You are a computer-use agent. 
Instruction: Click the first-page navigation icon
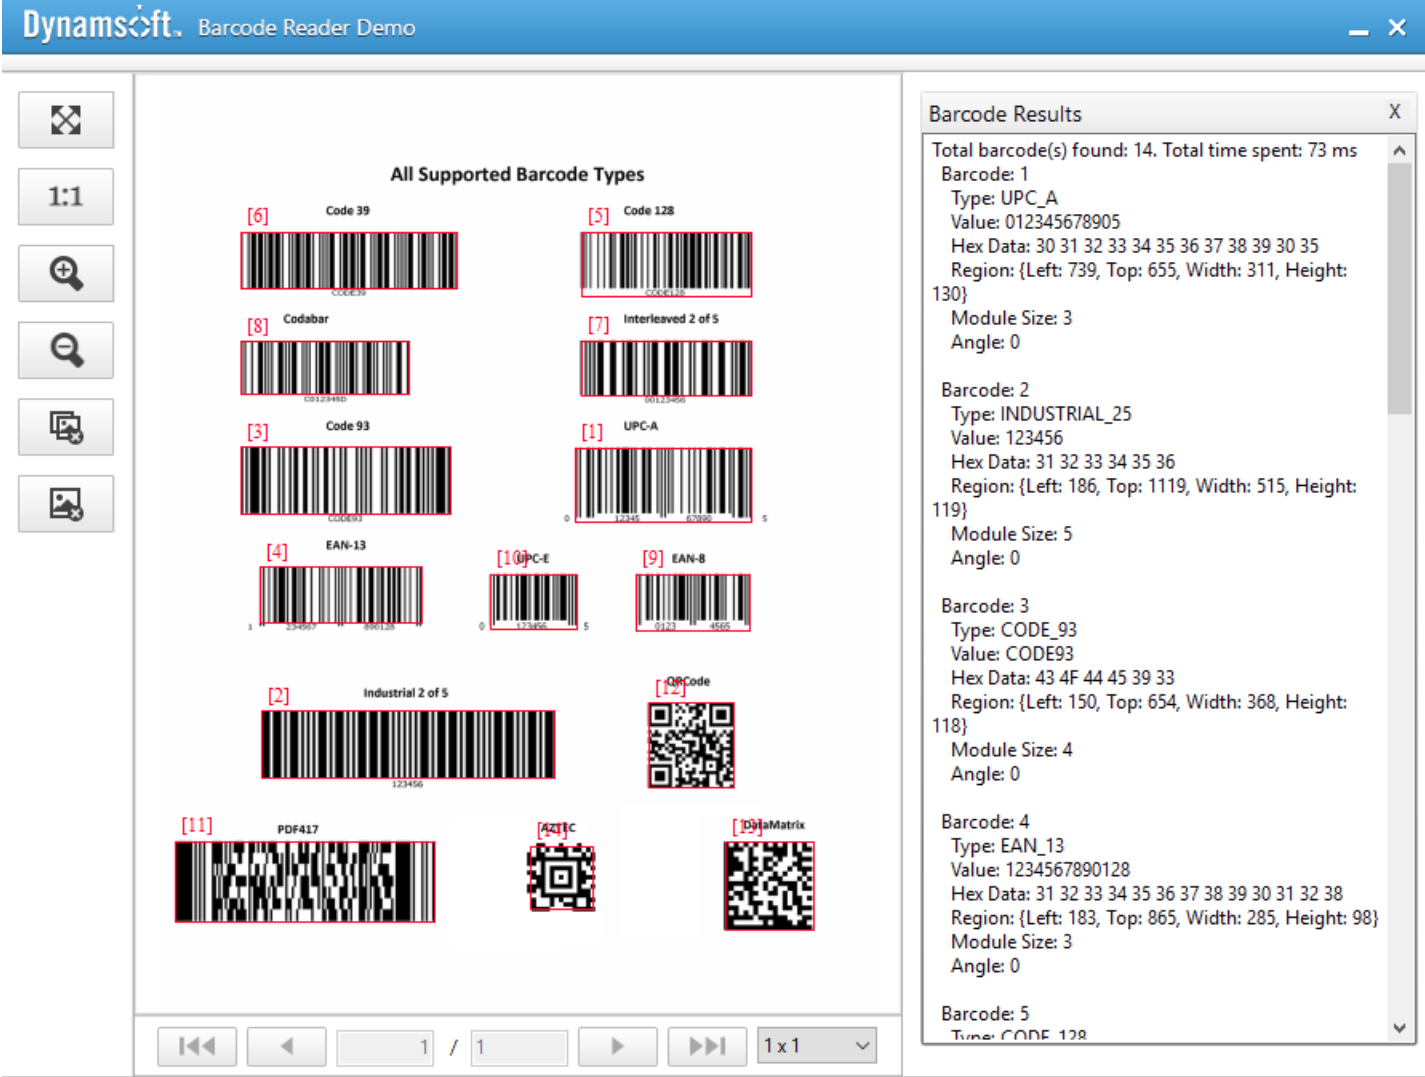coord(196,1045)
